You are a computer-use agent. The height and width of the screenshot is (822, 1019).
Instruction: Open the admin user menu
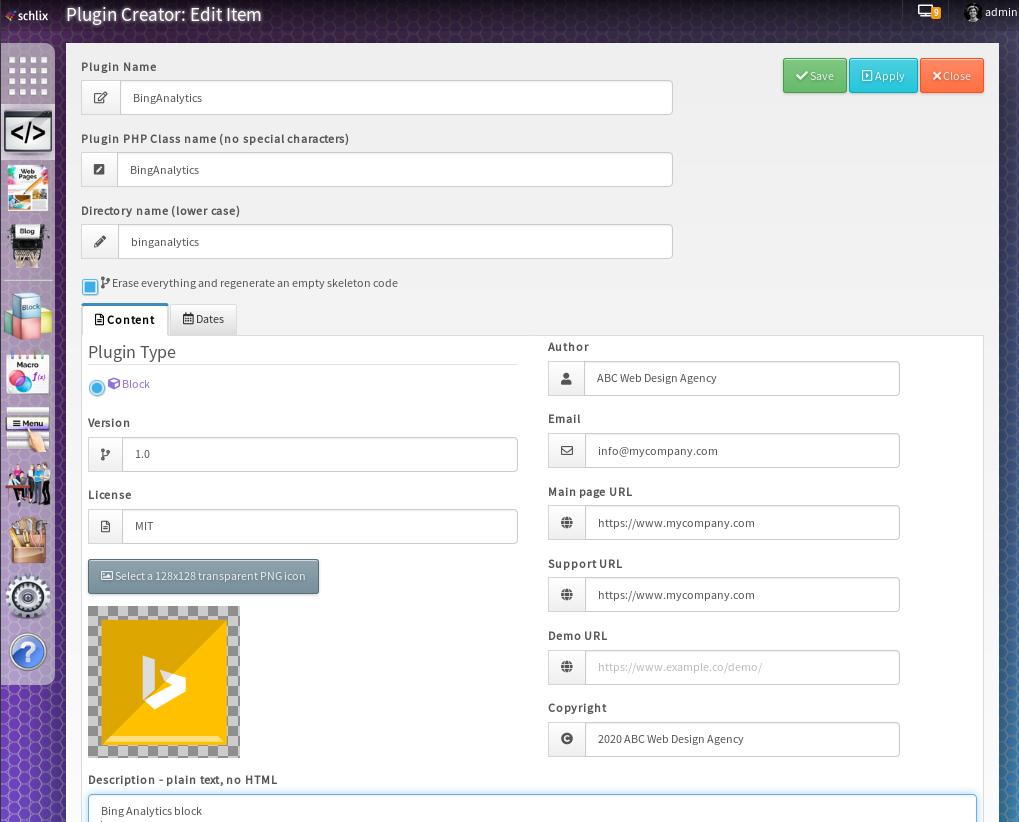990,12
